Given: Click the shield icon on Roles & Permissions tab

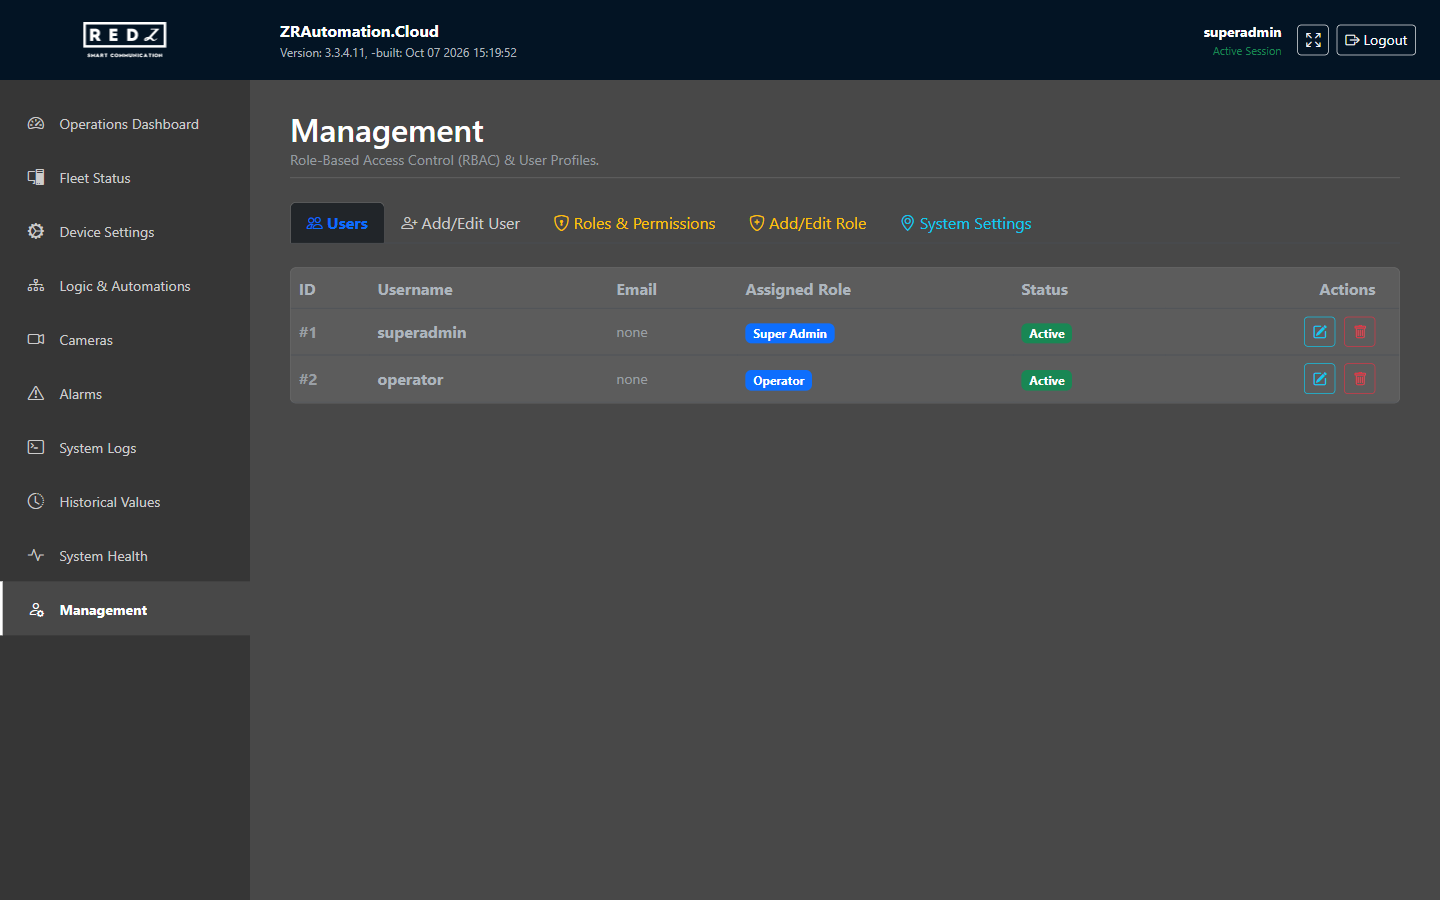Looking at the screenshot, I should coord(561,224).
